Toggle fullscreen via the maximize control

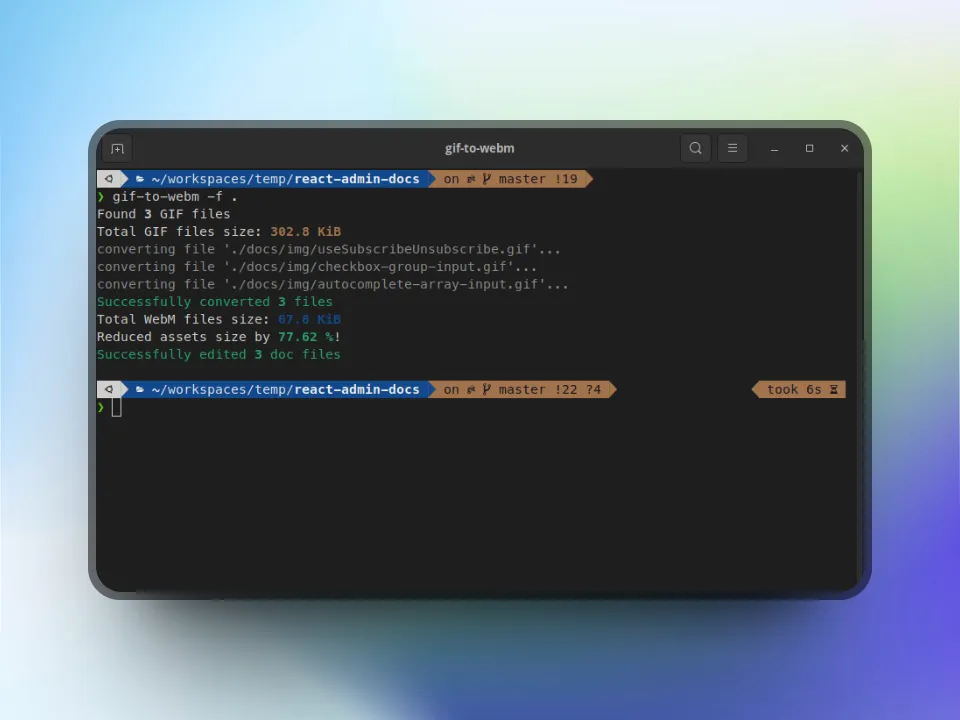click(x=809, y=148)
